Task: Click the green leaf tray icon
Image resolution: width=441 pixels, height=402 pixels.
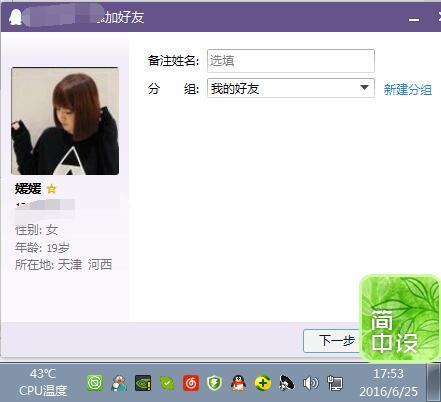Action: coord(167,383)
